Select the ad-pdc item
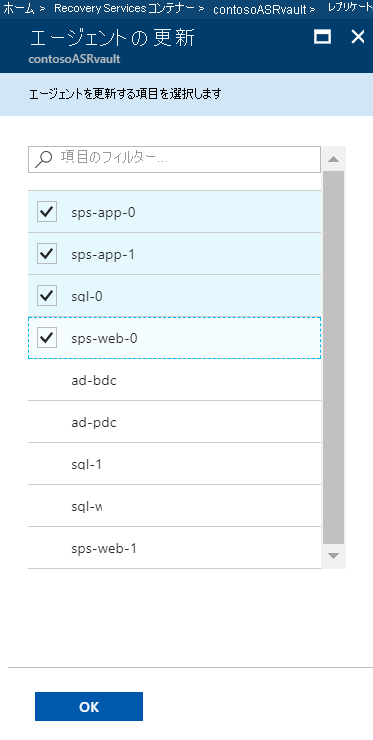Image resolution: width=373 pixels, height=740 pixels. tap(175, 422)
